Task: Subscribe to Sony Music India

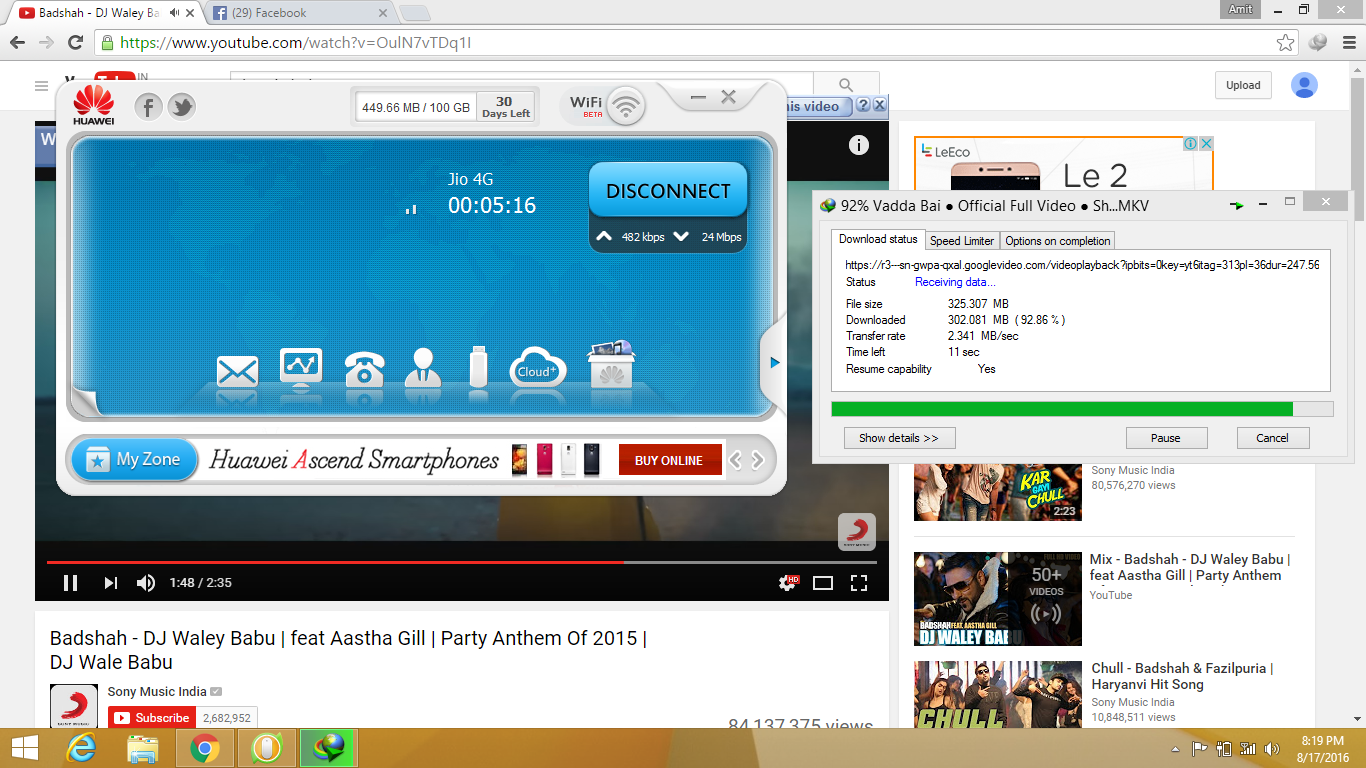Action: (152, 718)
